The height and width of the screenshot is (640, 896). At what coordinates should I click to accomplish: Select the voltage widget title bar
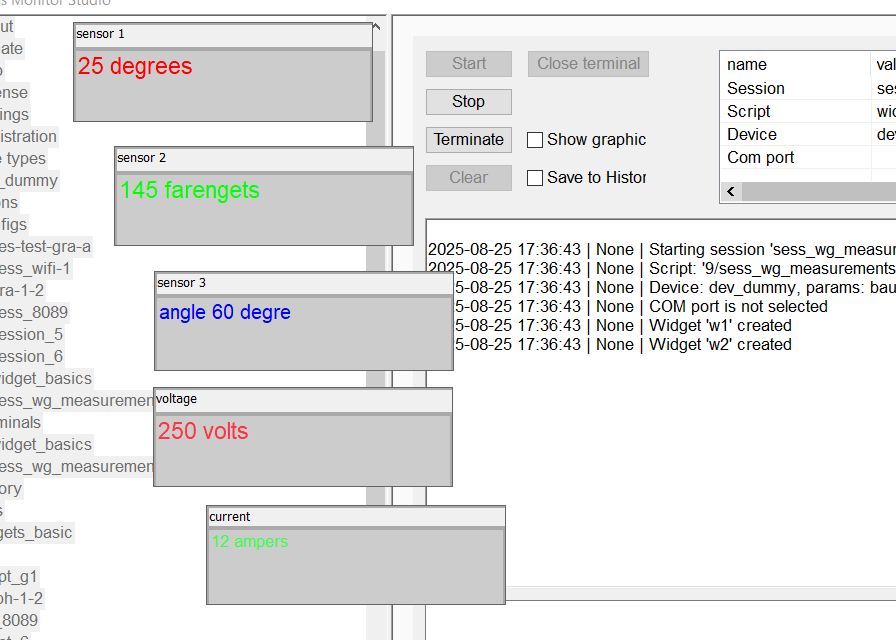(x=303, y=399)
